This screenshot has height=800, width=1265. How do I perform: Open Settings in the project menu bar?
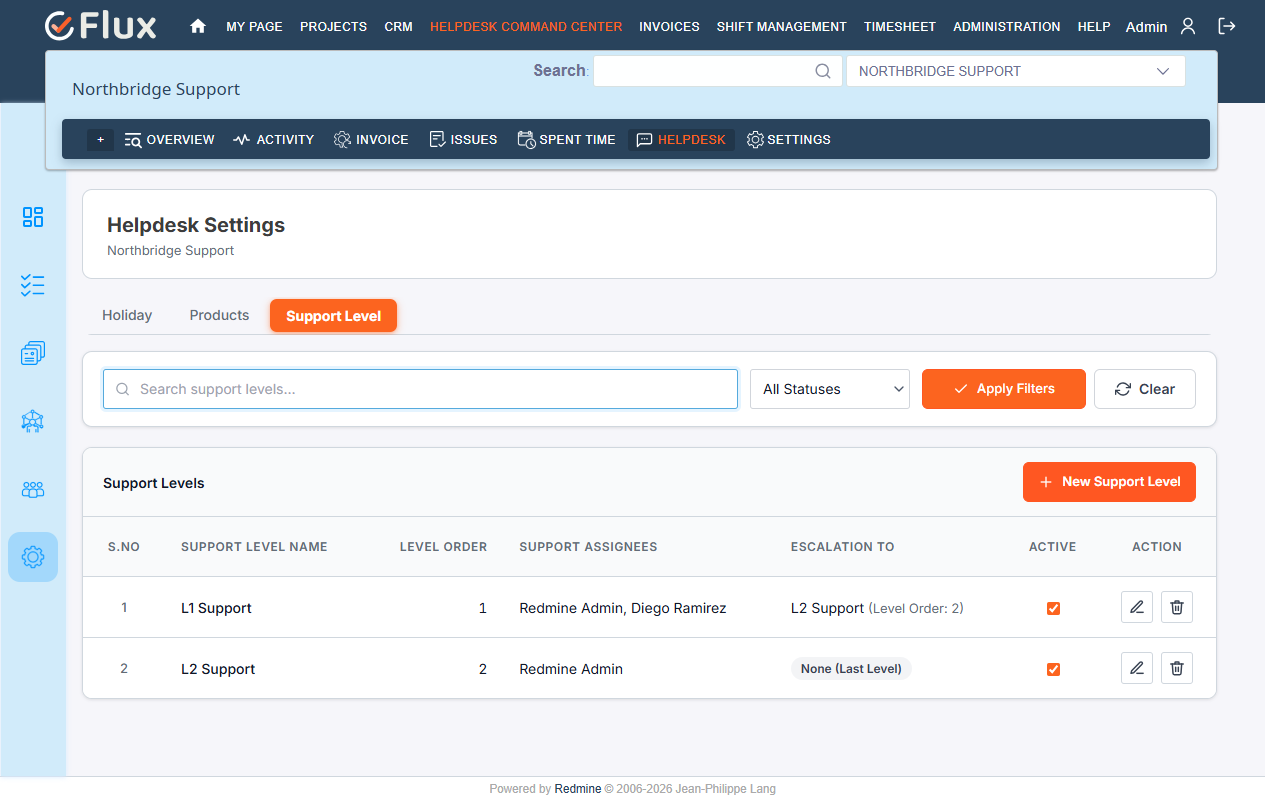pos(789,140)
